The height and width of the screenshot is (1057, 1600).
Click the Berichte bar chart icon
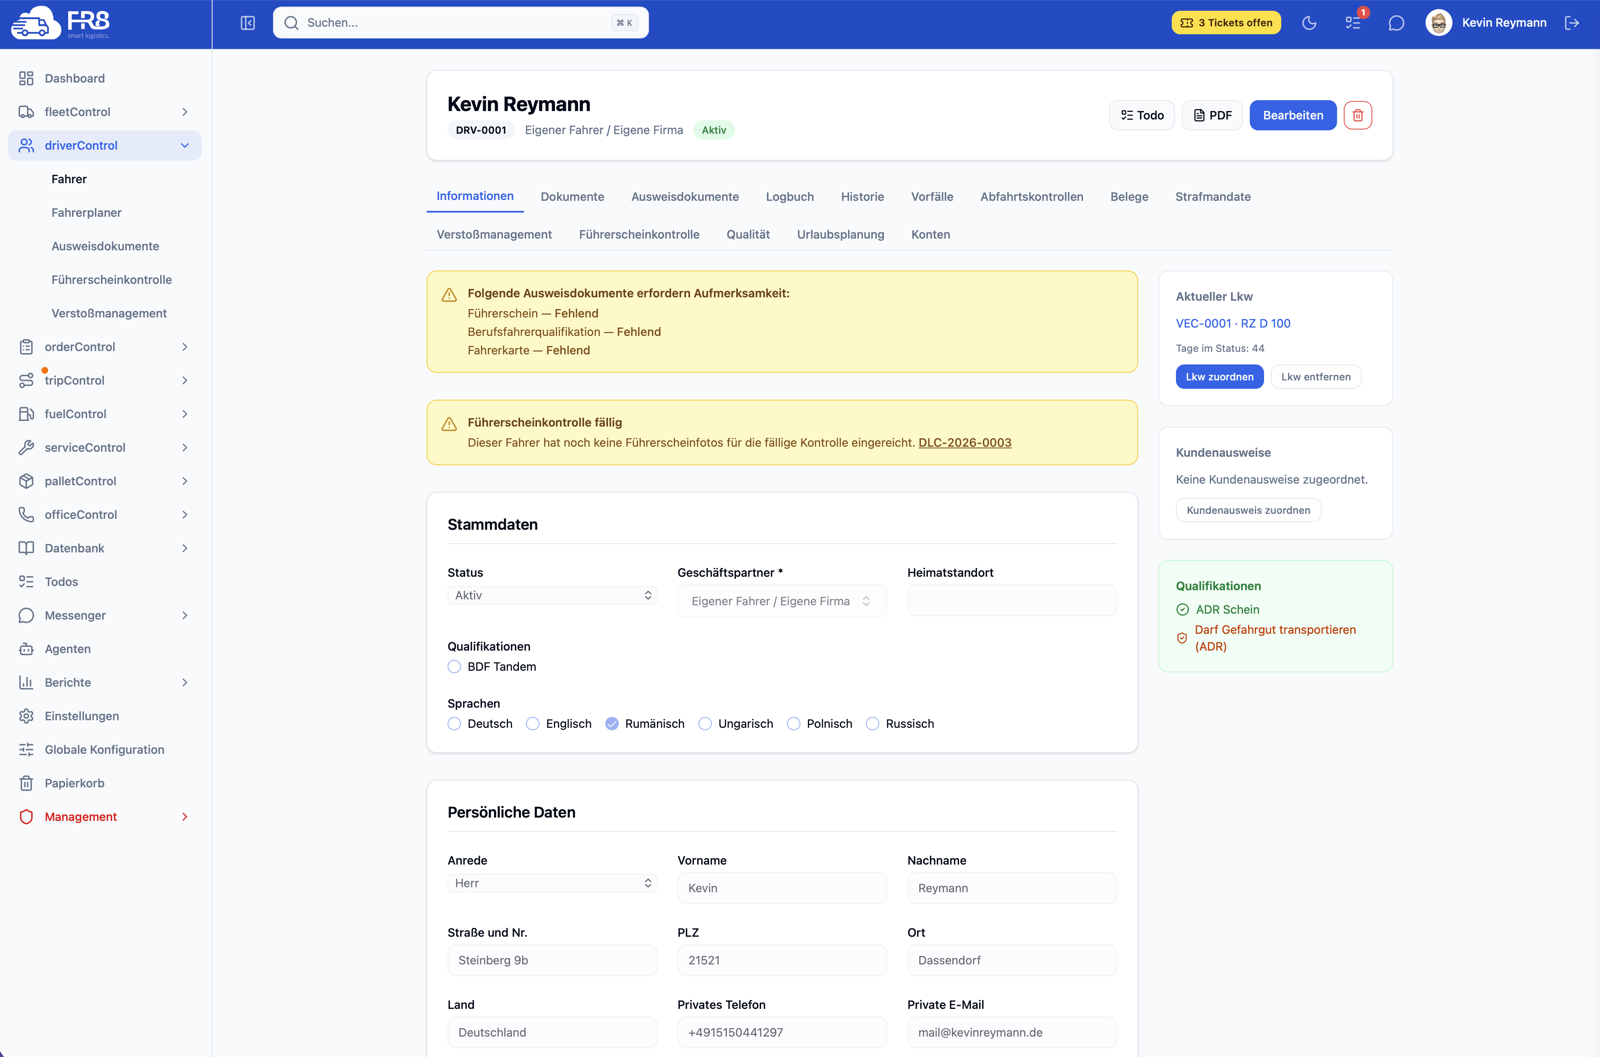click(26, 683)
